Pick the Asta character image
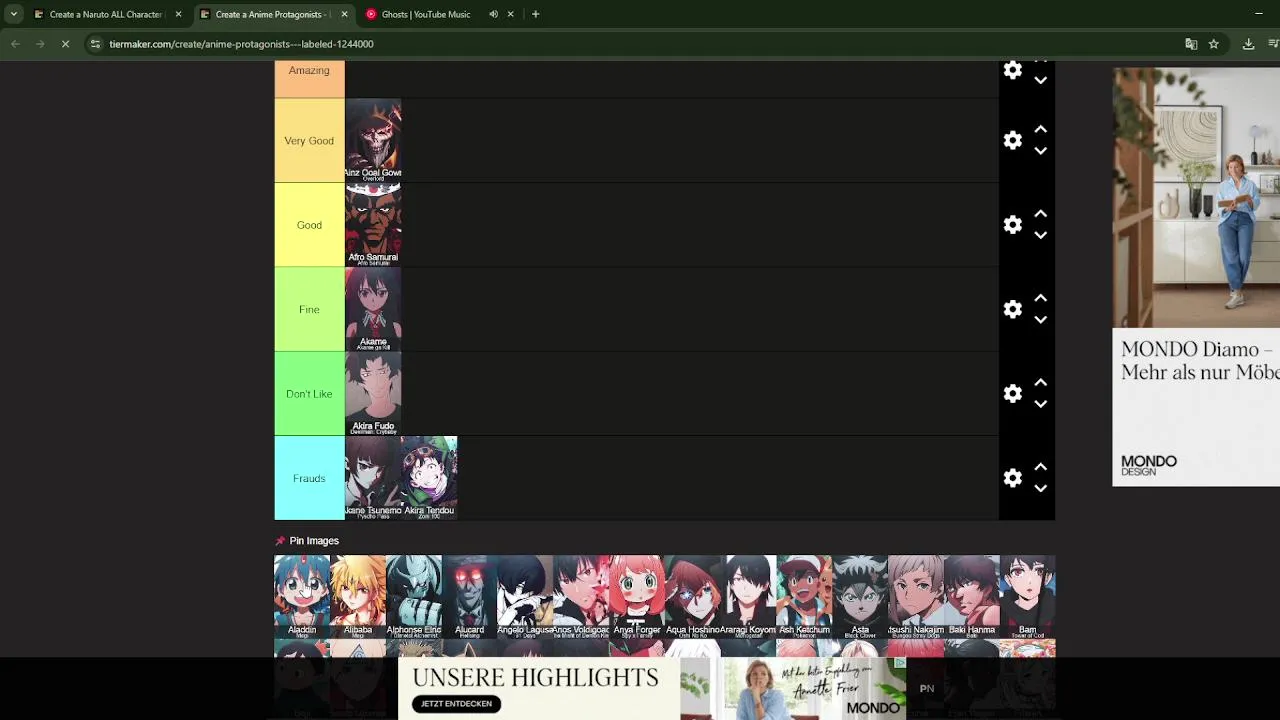The height and width of the screenshot is (720, 1280). coord(860,597)
